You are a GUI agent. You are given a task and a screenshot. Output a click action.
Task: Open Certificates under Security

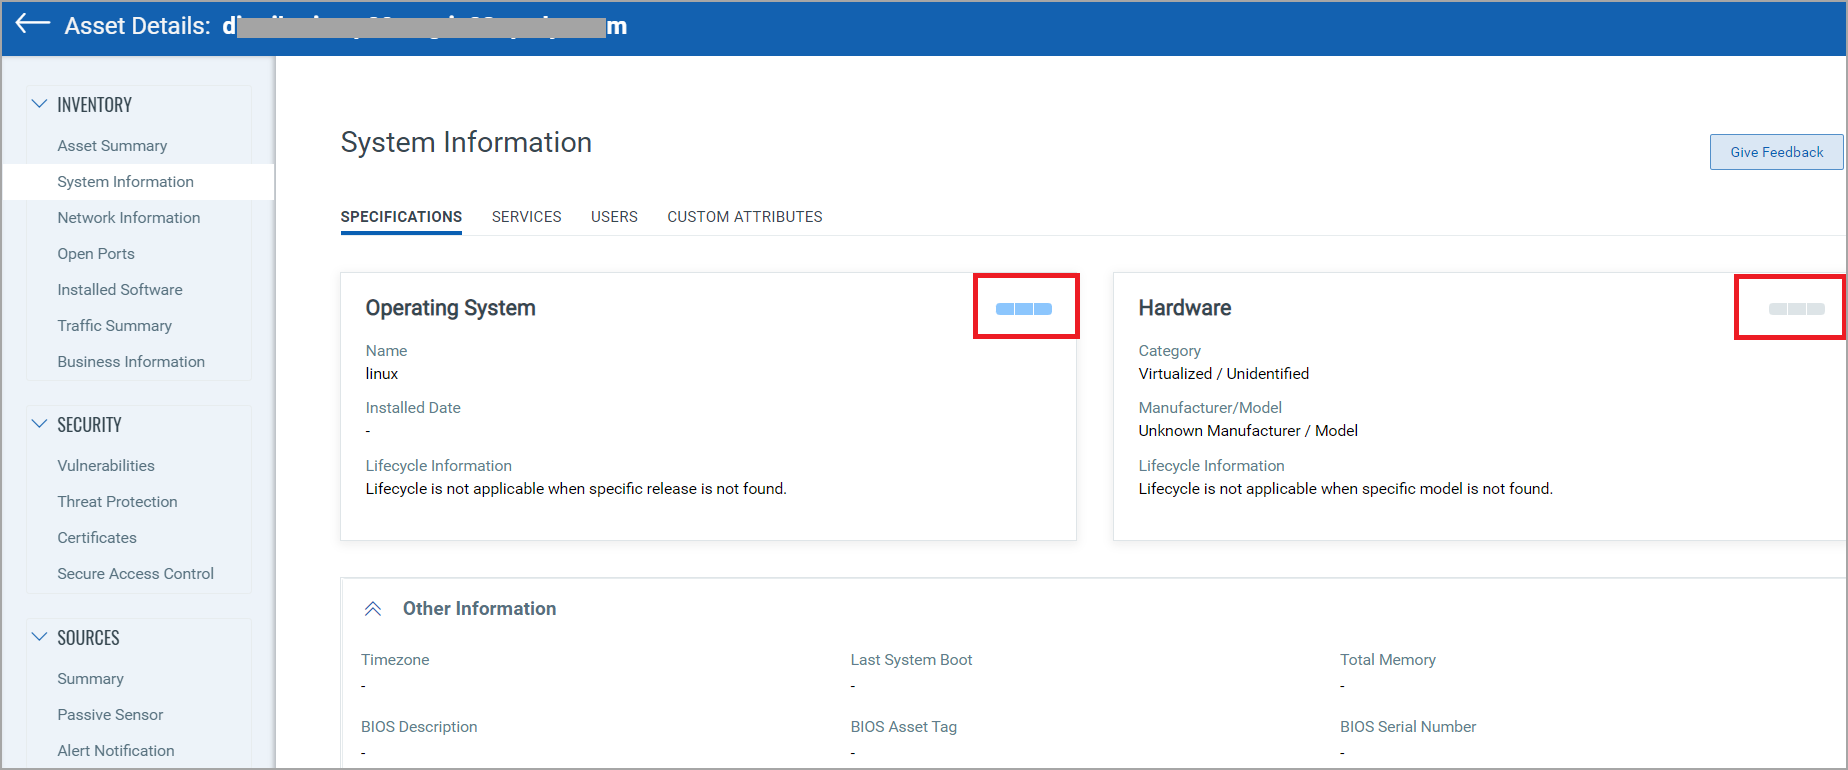tap(97, 538)
